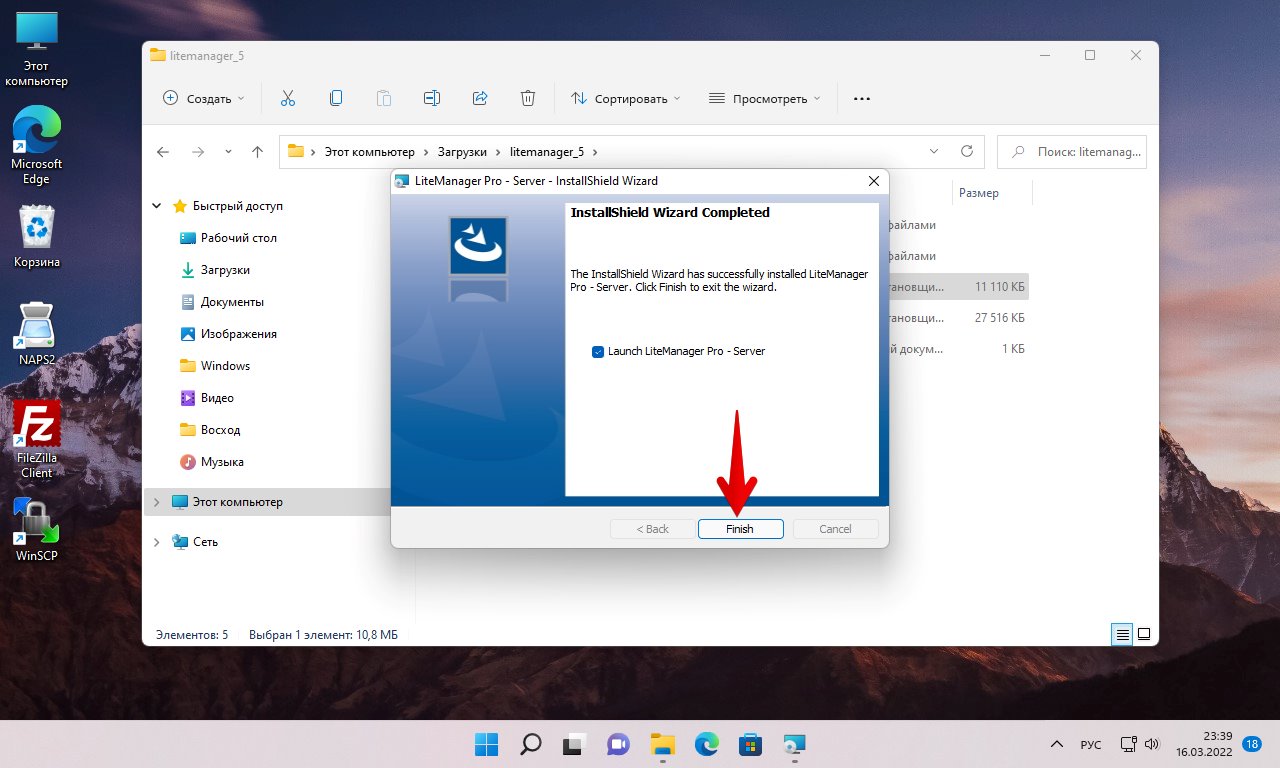
Task: Click the Windows Start button on taskbar
Action: tap(486, 744)
